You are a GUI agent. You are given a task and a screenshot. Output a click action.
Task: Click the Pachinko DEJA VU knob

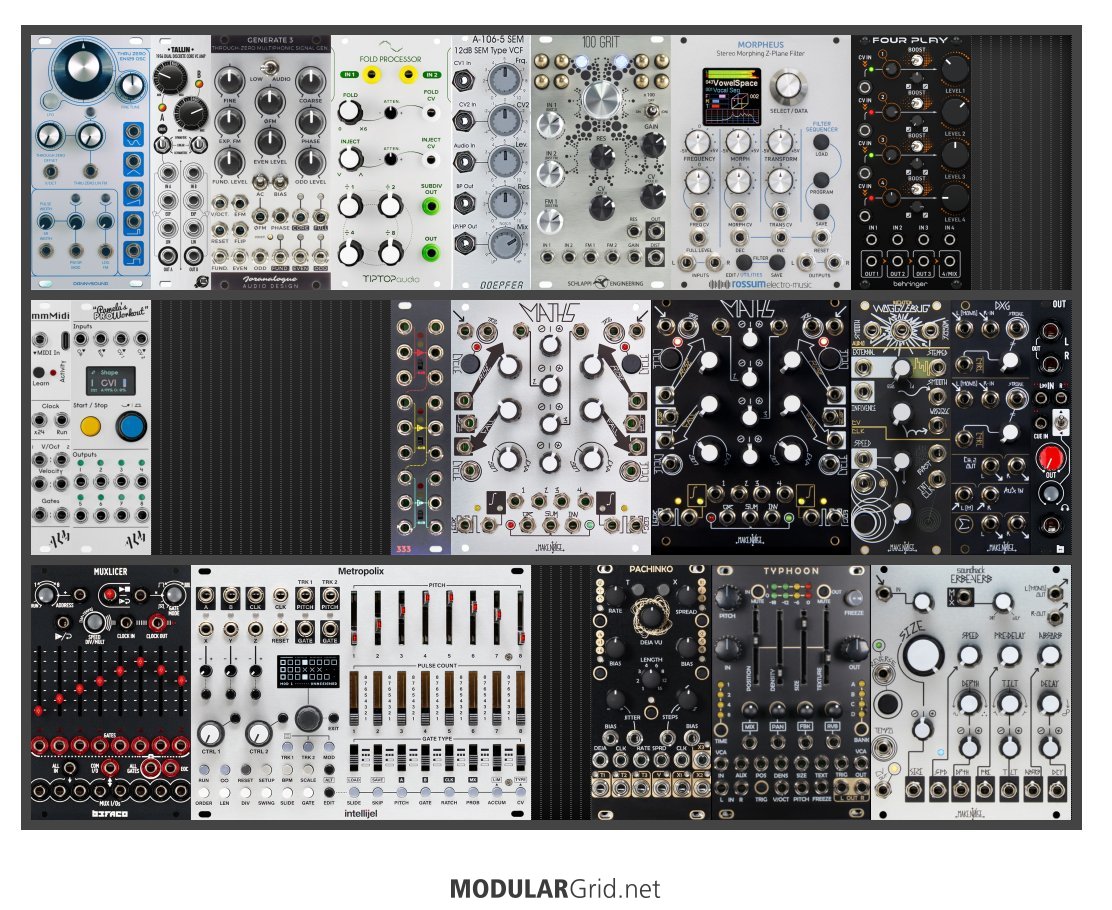(x=650, y=616)
